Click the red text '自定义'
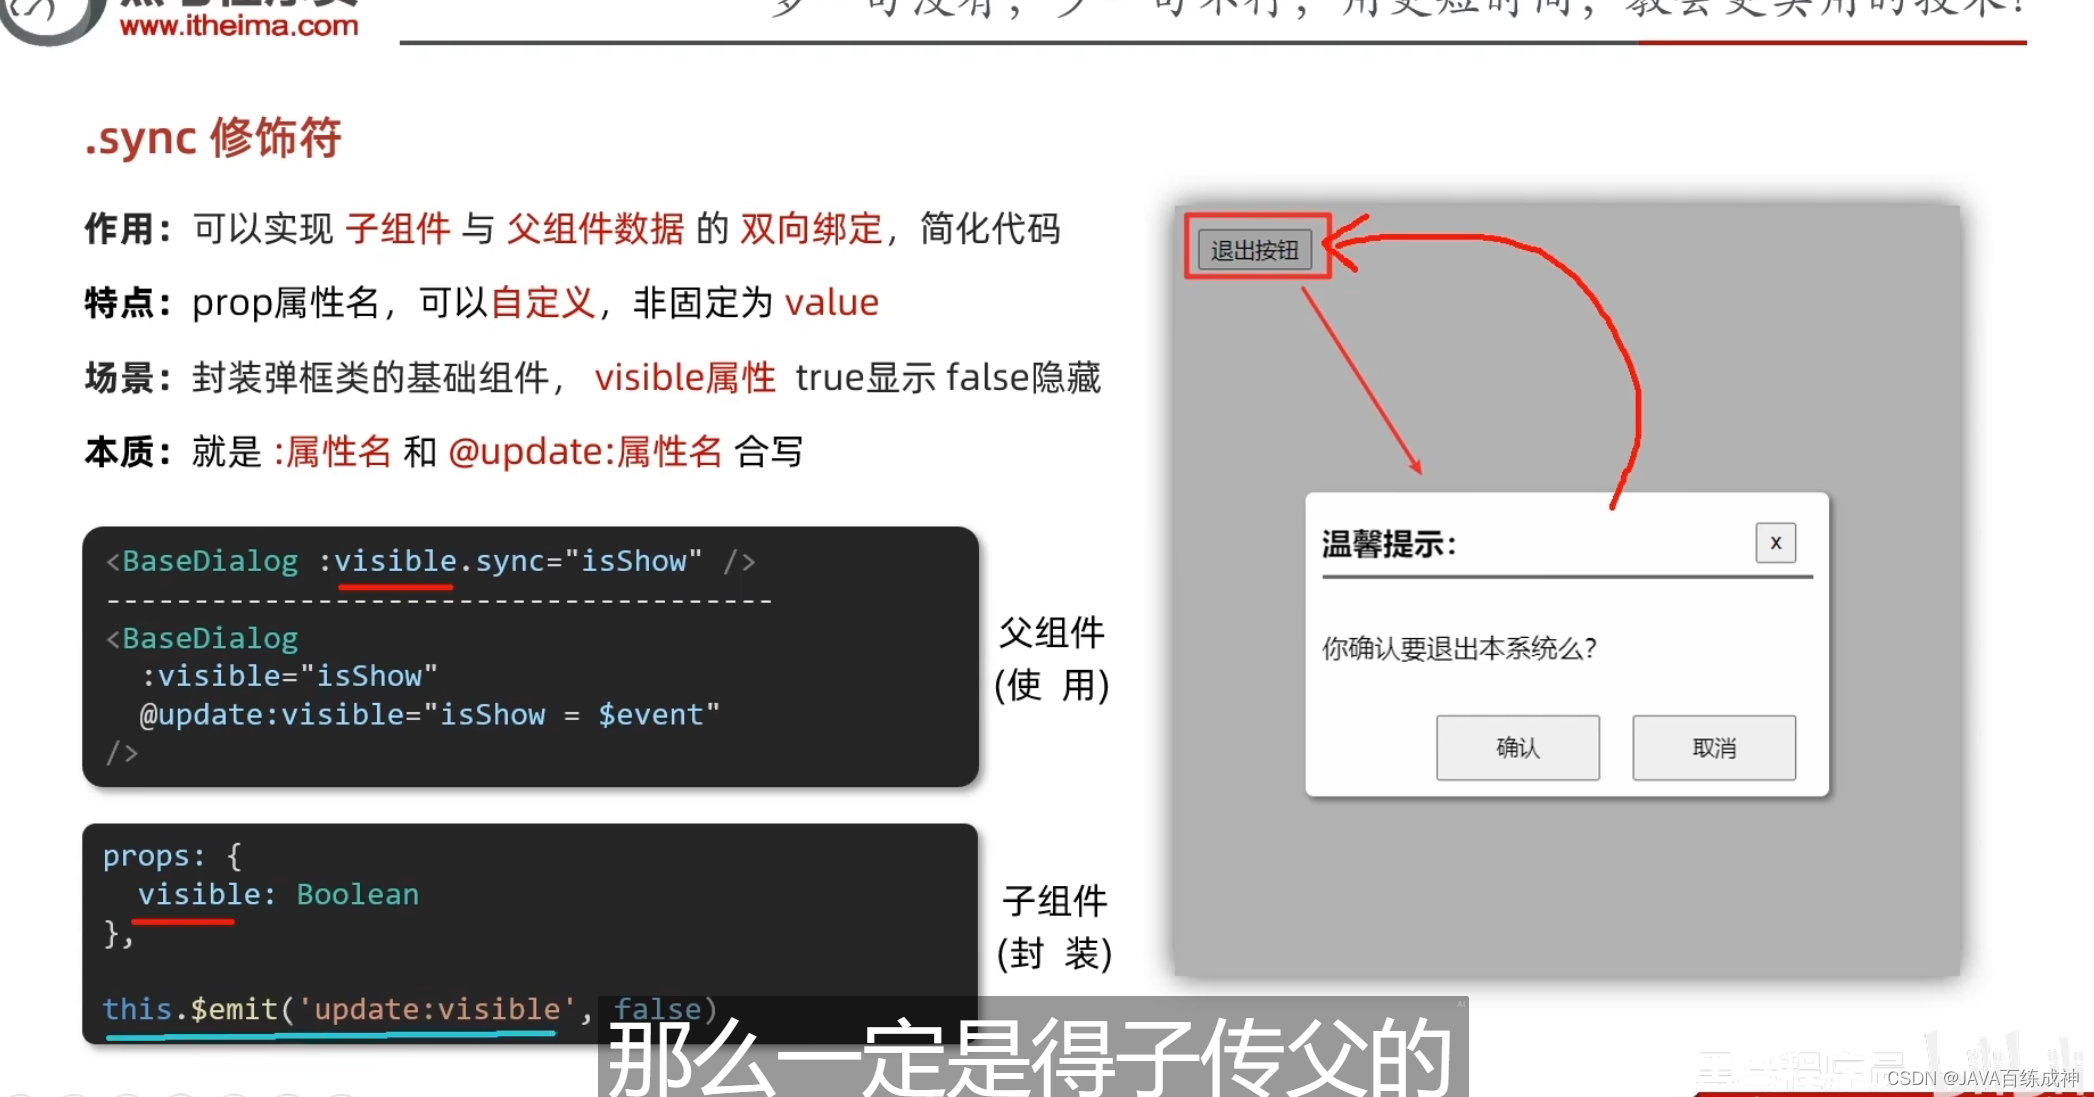The image size is (2094, 1097). point(543,303)
